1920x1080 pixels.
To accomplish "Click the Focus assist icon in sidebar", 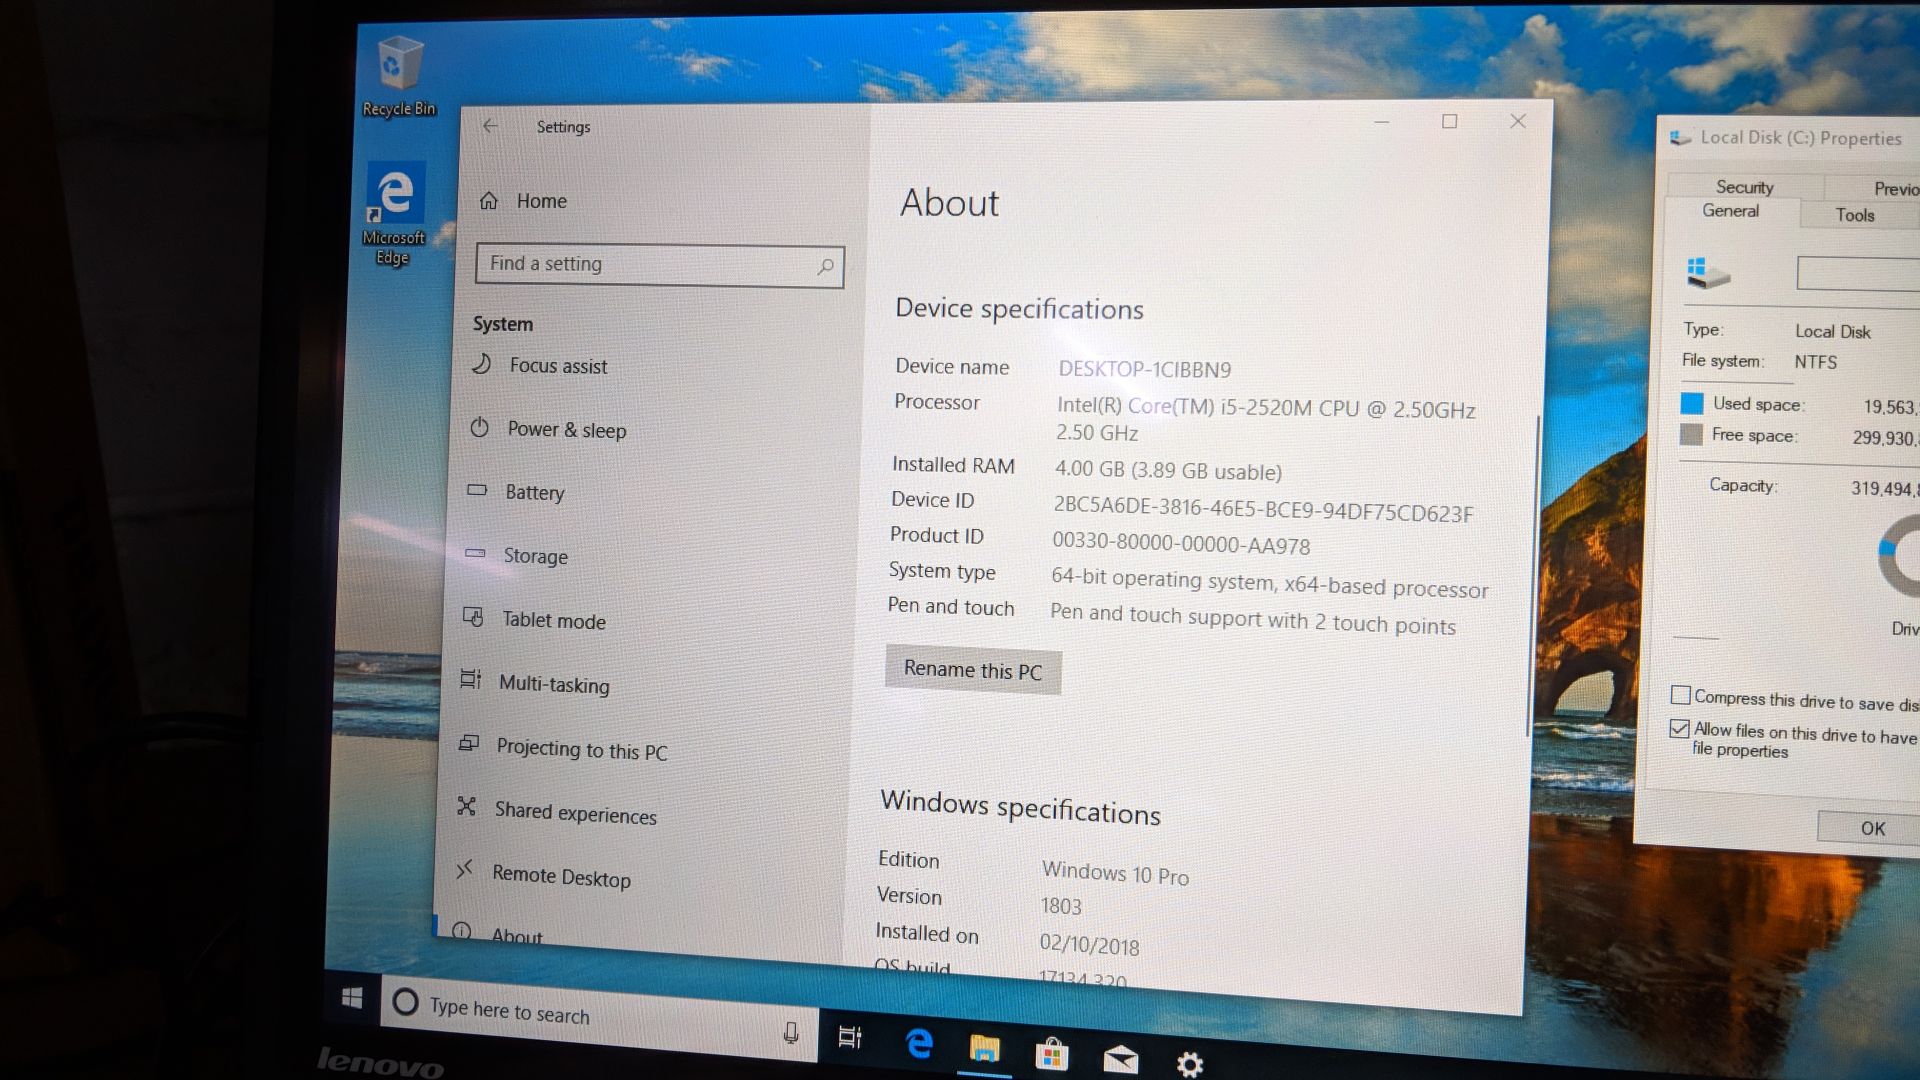I will pos(483,367).
